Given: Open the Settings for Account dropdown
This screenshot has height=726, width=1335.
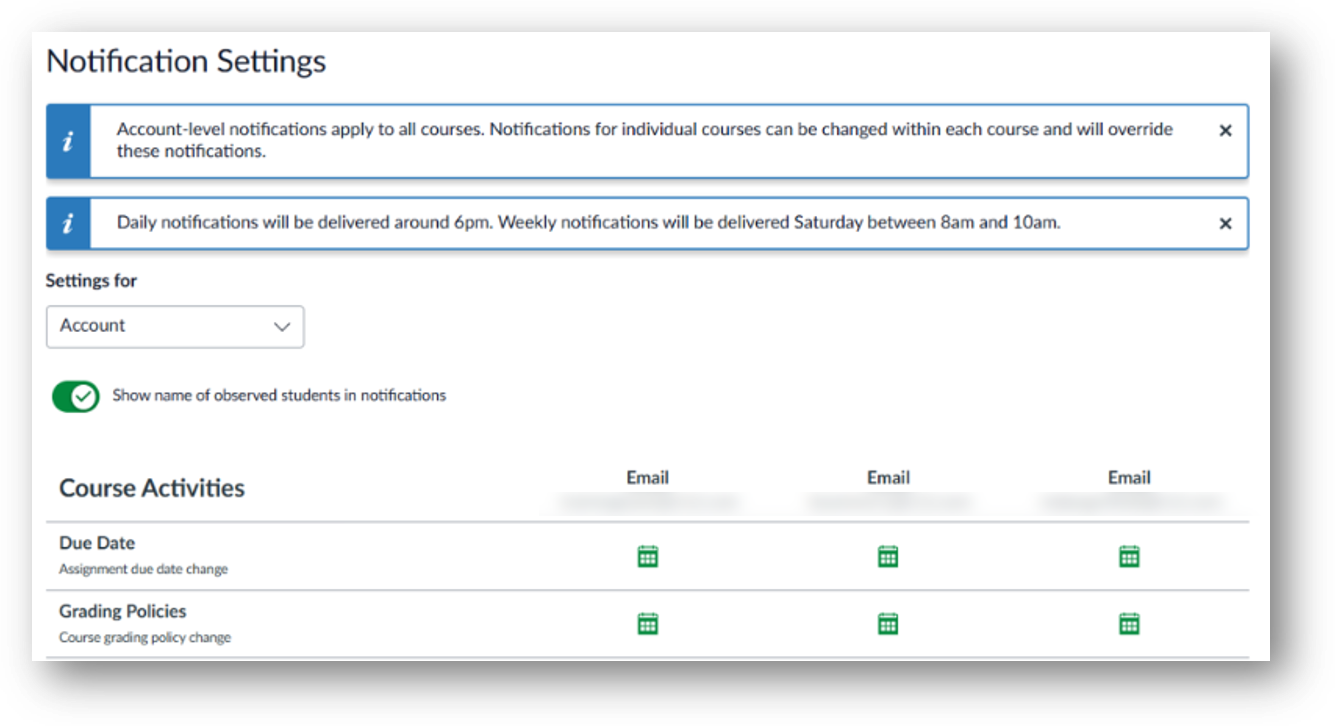Looking at the screenshot, I should coord(175,327).
